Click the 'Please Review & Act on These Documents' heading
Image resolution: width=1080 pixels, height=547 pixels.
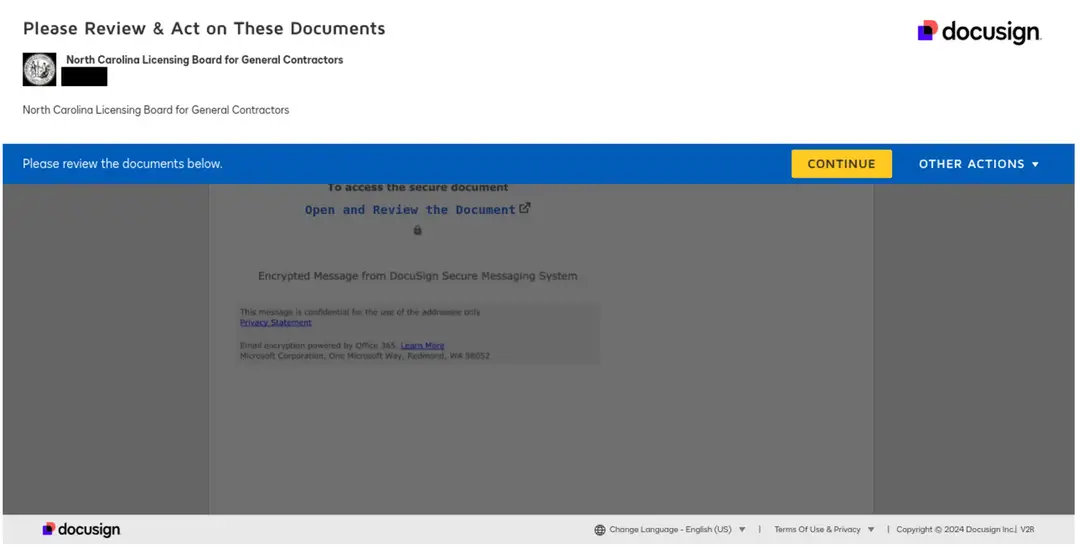coord(204,28)
